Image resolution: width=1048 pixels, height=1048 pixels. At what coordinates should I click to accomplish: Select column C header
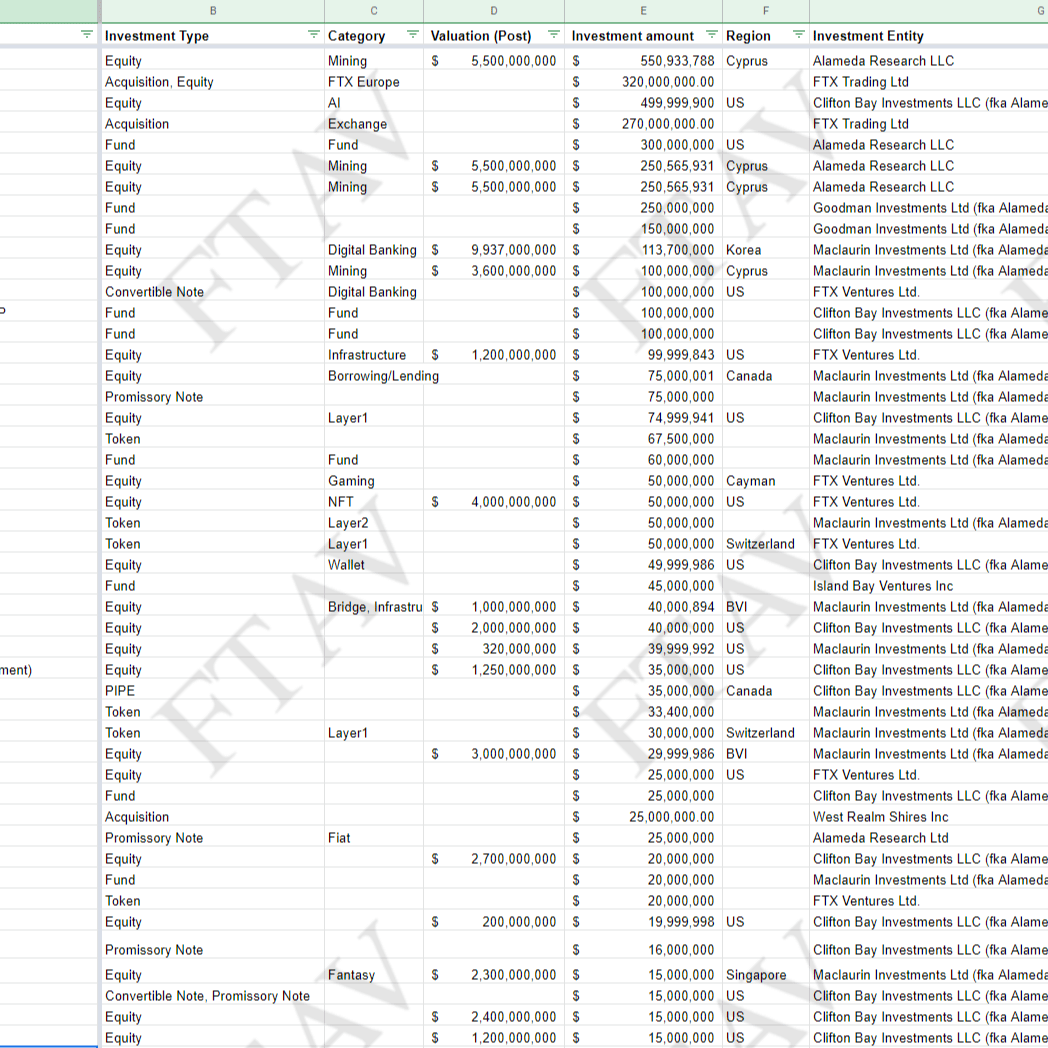pyautogui.click(x=374, y=10)
